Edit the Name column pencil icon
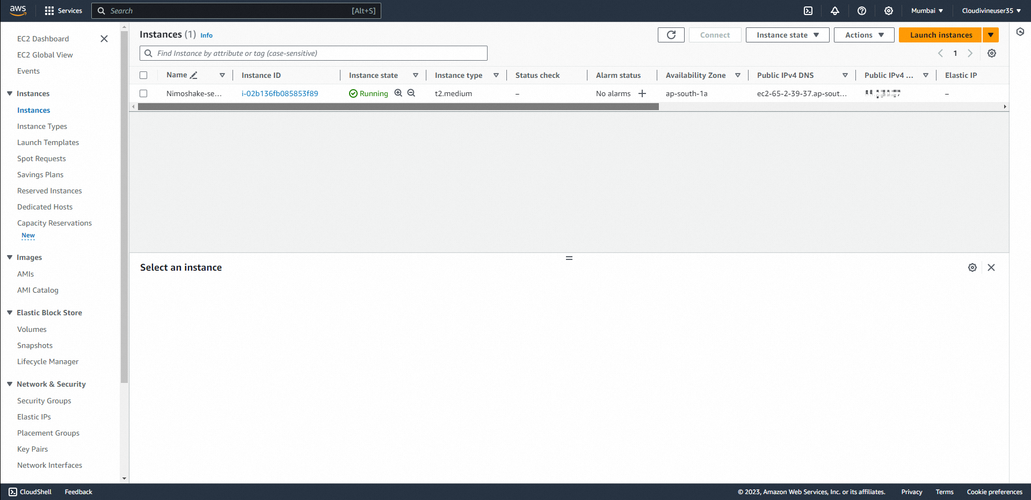1031x500 pixels. [x=193, y=76]
